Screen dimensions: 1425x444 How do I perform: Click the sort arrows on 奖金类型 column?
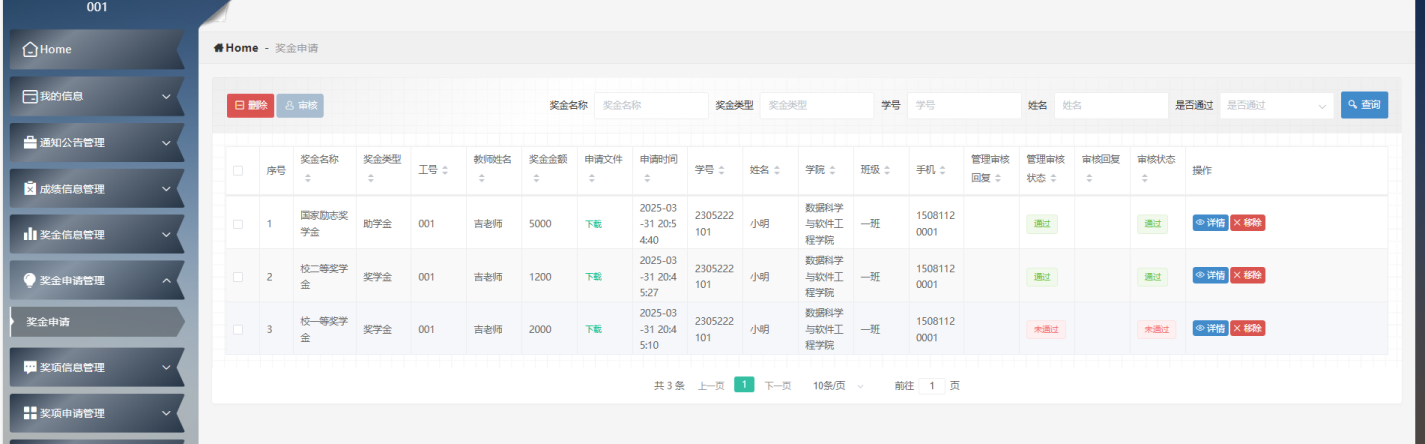371,179
